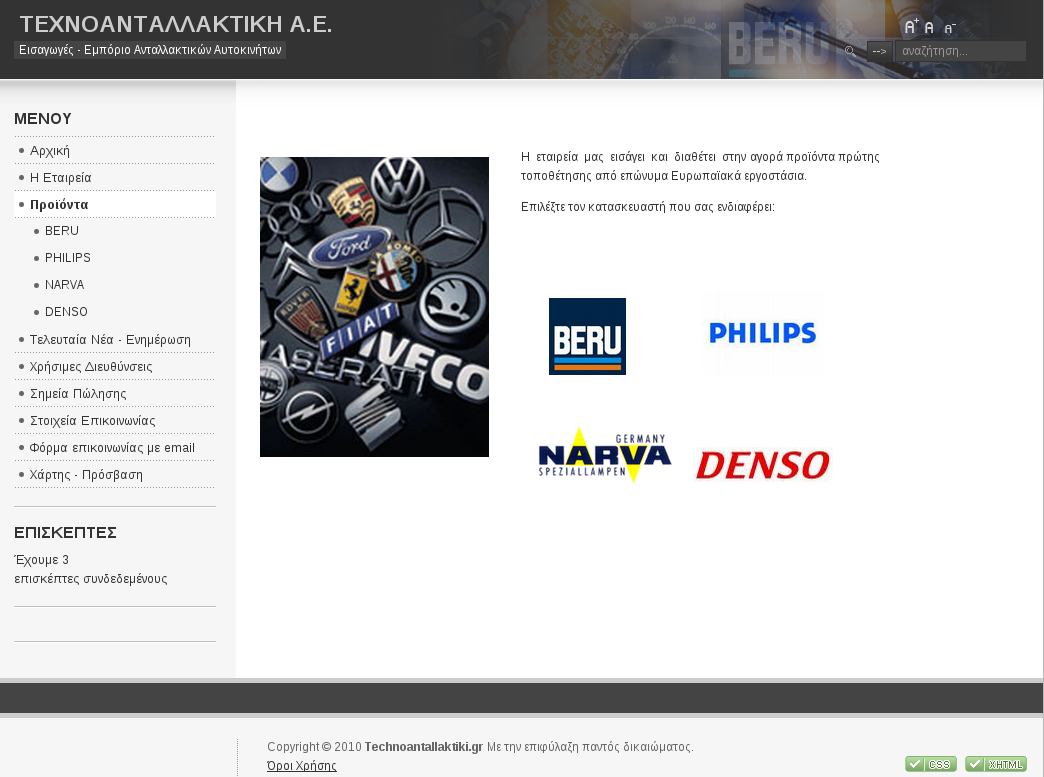Click the ΜΕΝΟΥ sidebar heading
Screen dimensions: 1044x777
click(x=43, y=119)
